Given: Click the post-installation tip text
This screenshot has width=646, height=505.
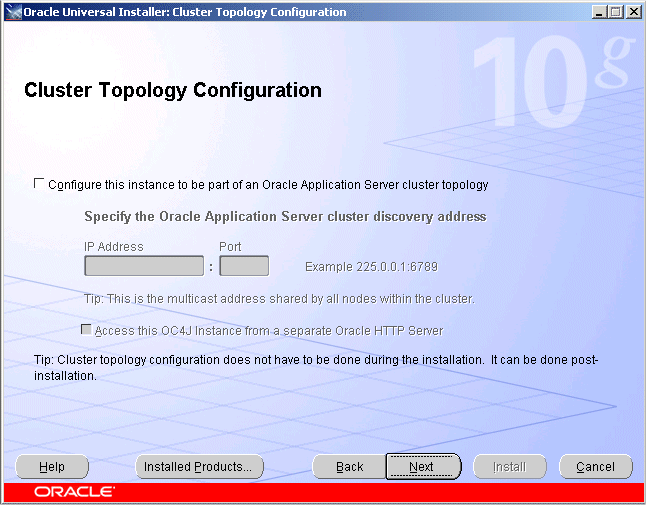Looking at the screenshot, I should (x=316, y=367).
